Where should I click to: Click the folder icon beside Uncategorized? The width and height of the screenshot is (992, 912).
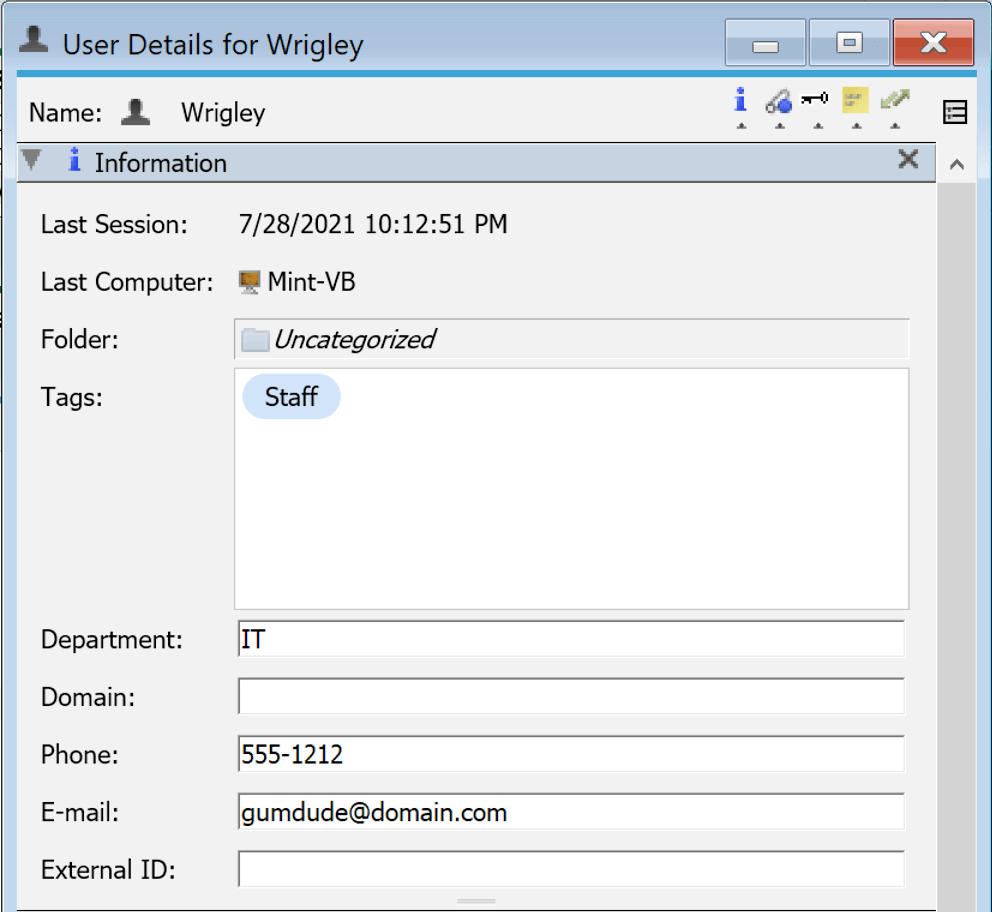click(x=256, y=339)
